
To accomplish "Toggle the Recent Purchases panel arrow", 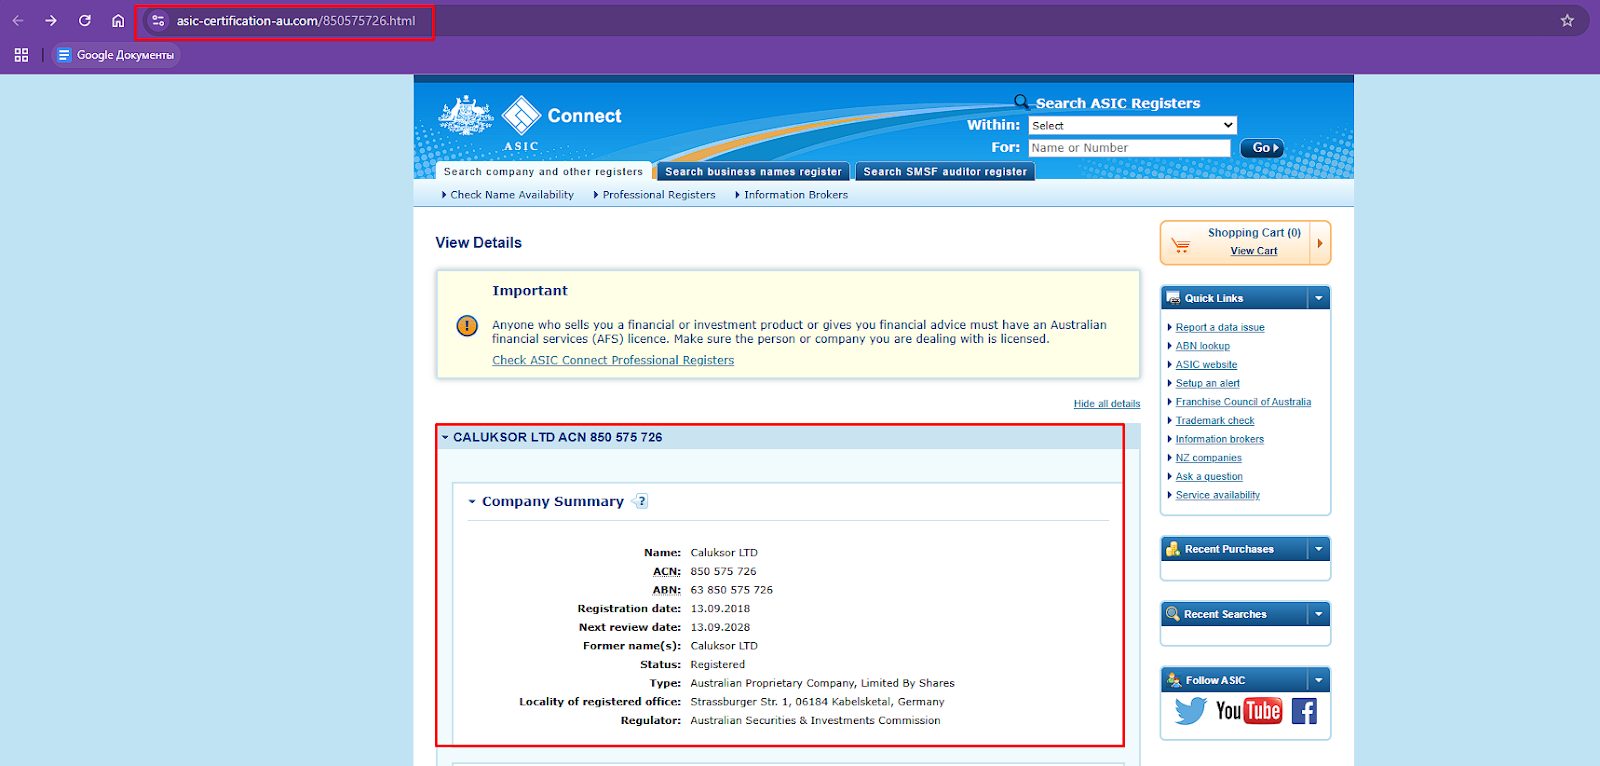I will tap(1319, 549).
